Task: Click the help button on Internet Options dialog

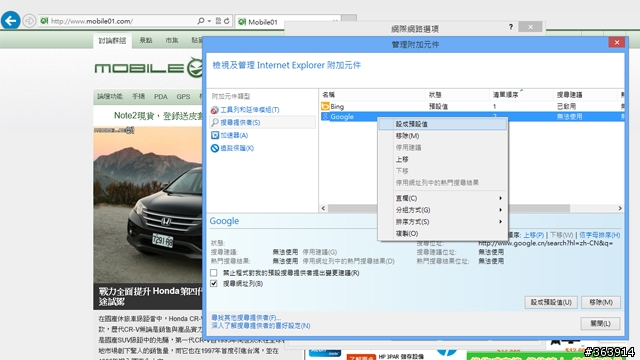Action: [x=511, y=27]
